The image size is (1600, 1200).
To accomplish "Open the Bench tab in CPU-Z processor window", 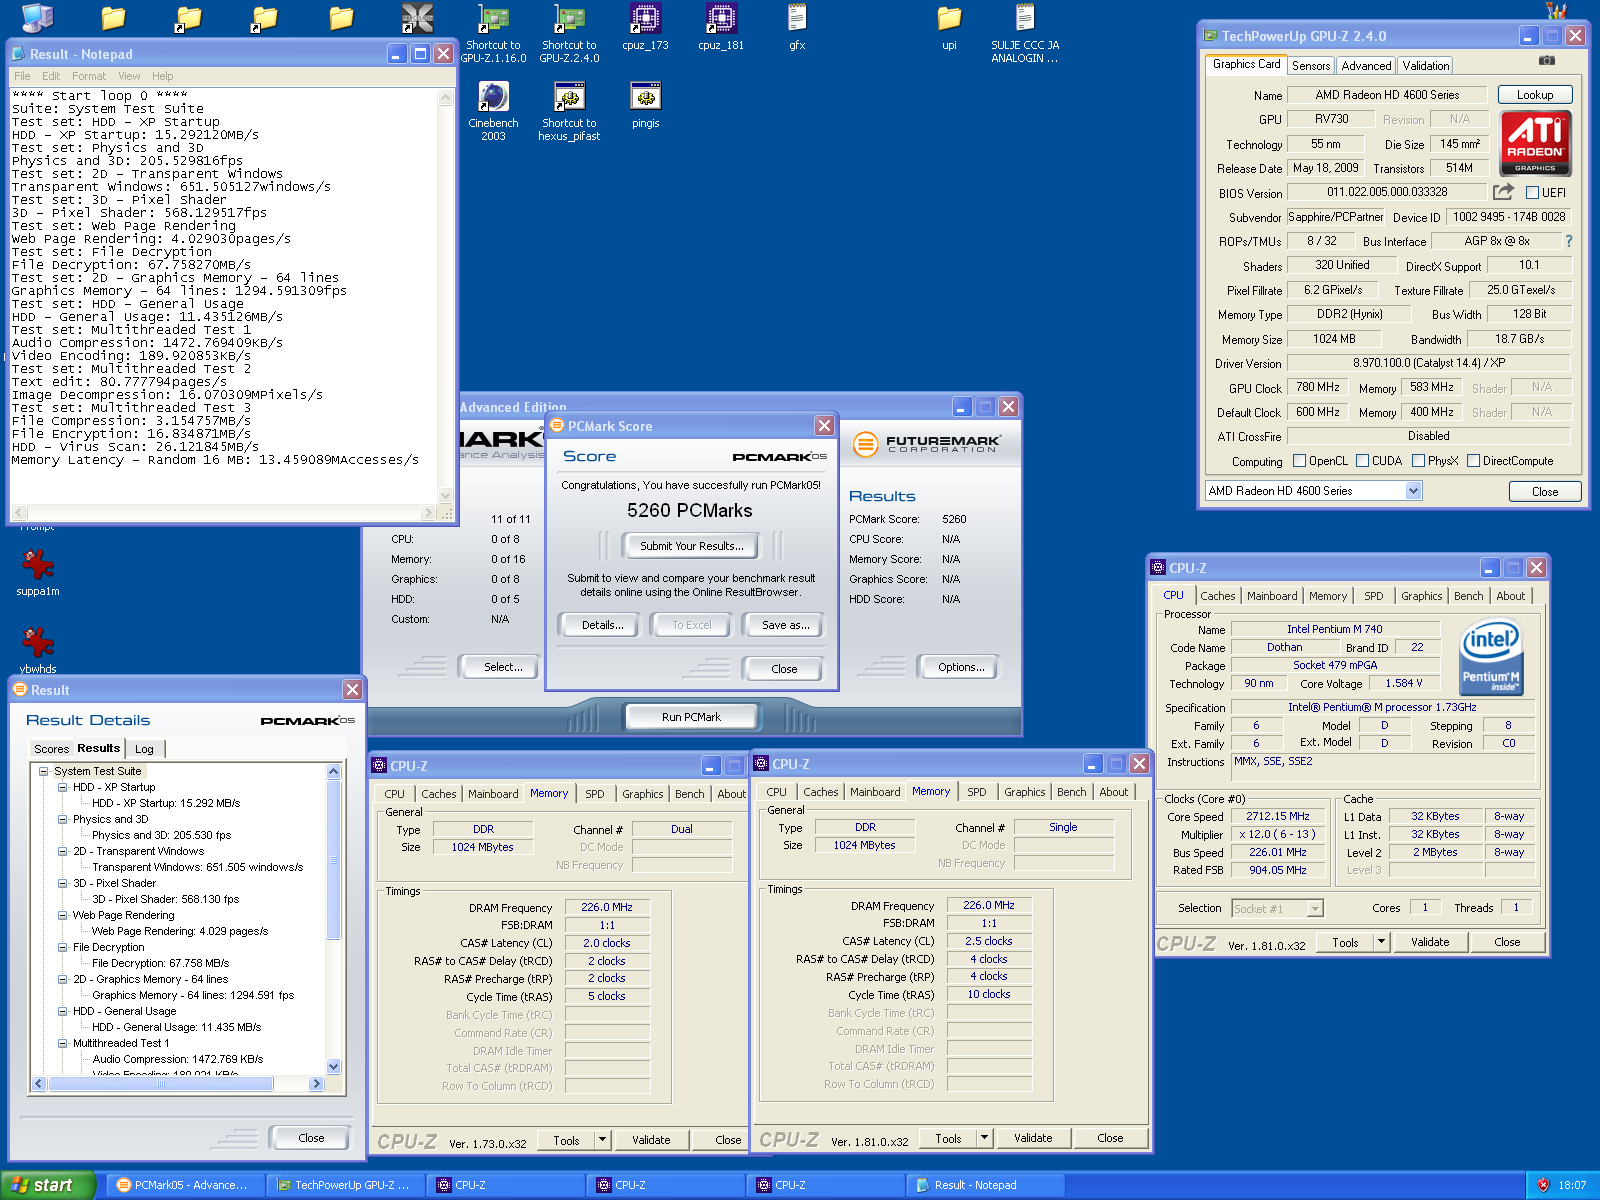I will [x=1468, y=596].
